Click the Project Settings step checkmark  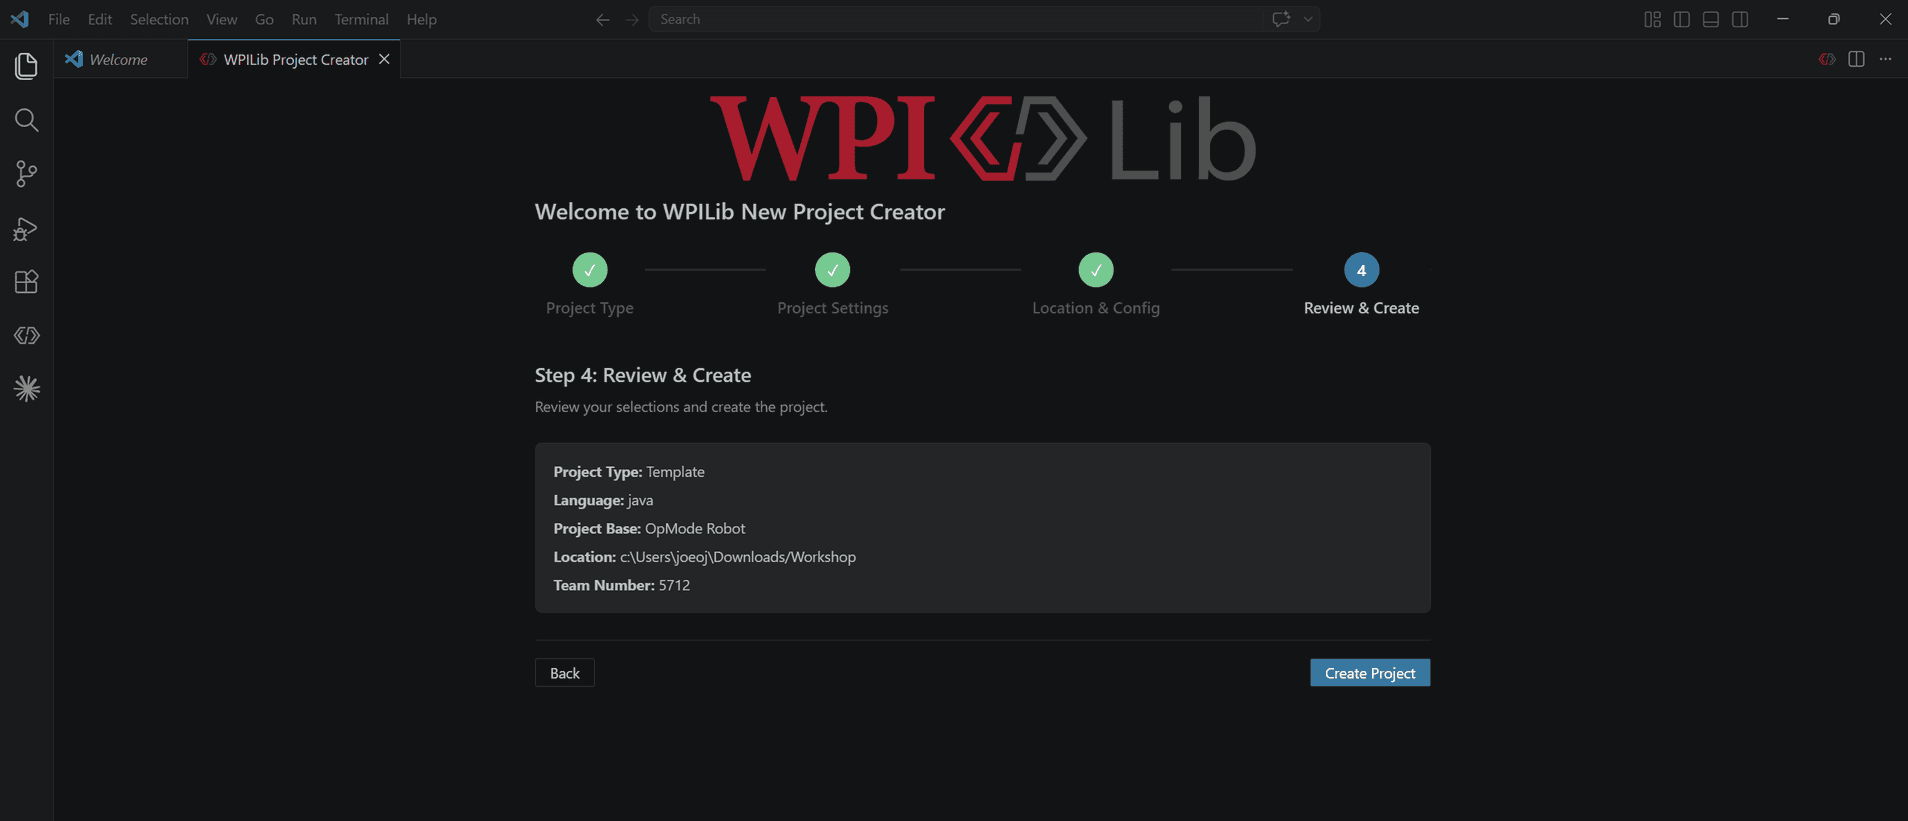point(833,270)
